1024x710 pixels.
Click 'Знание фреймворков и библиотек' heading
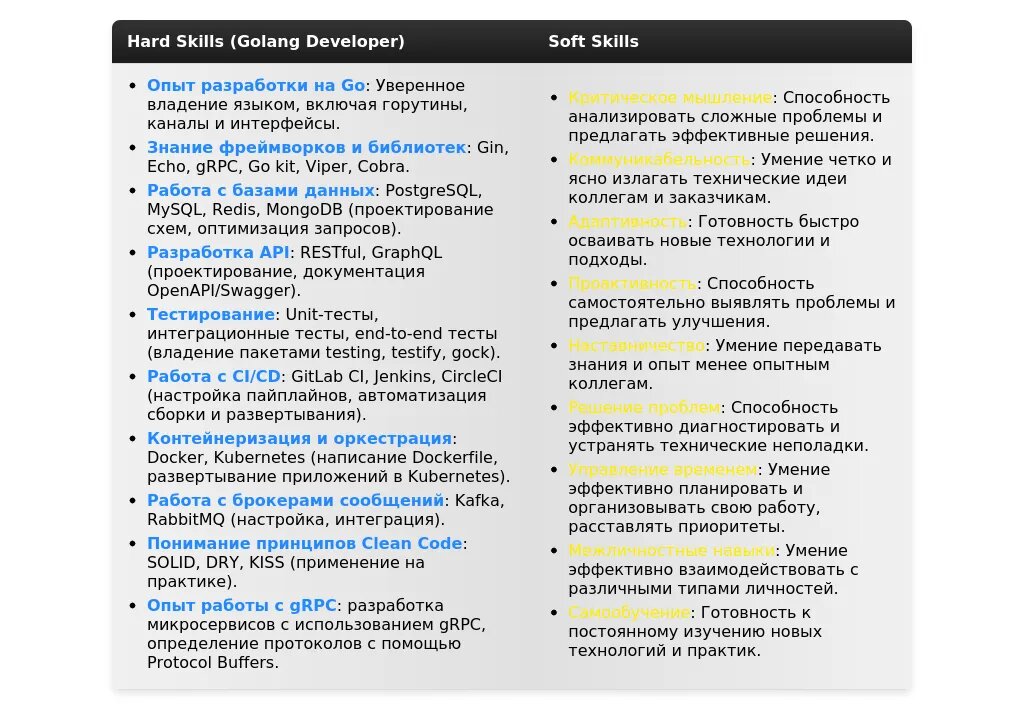tap(306, 148)
